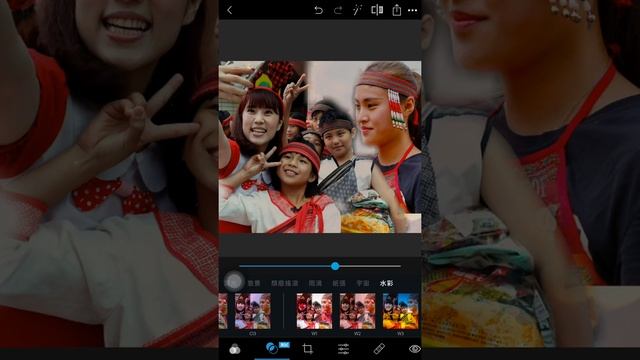
Task: Open the share export icon
Action: click(397, 10)
